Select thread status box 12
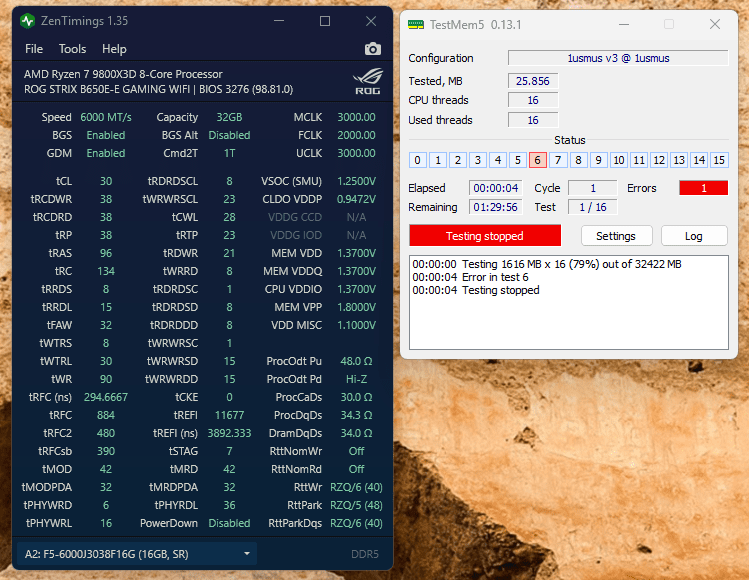Screen dimensions: 749x580 [x=659, y=160]
